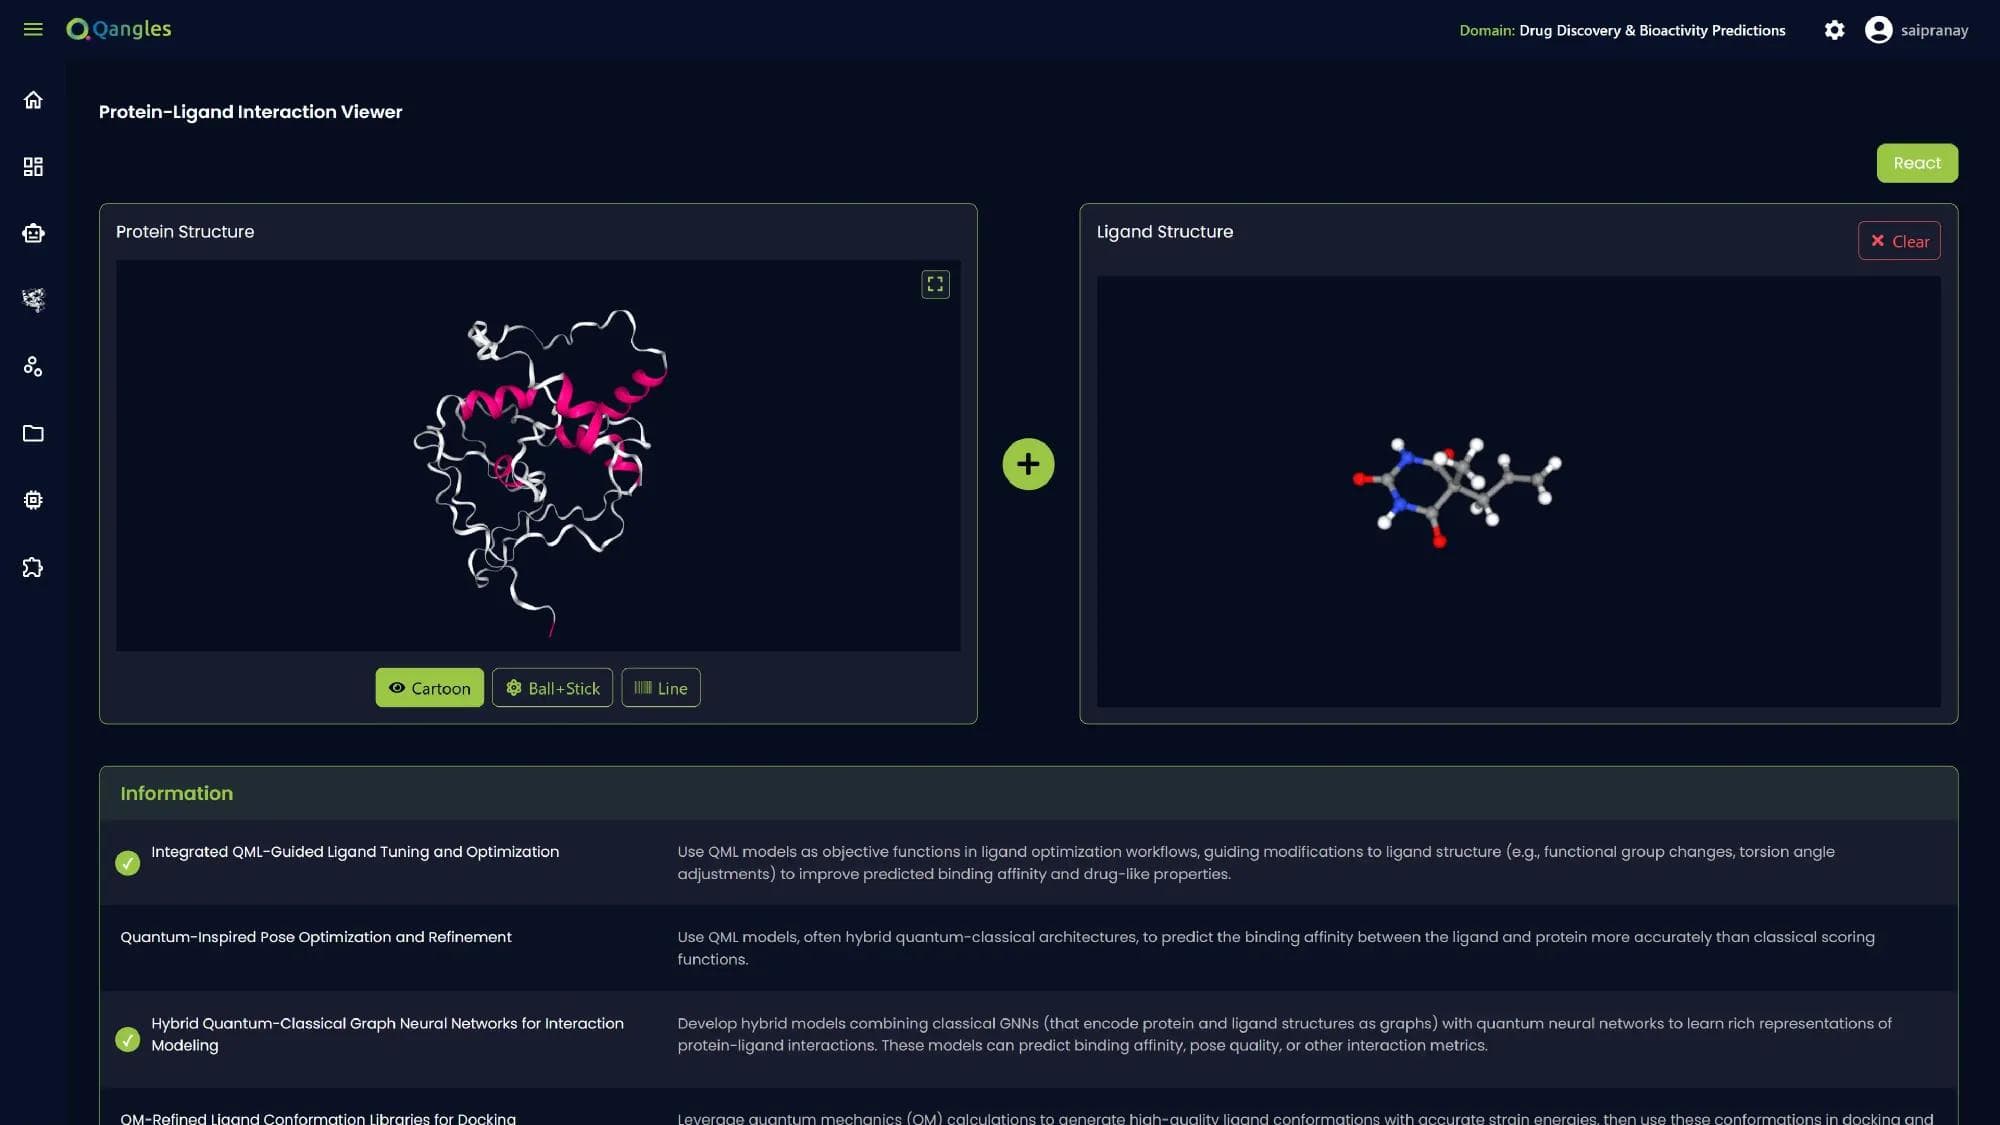Open the hamburger navigation menu
The width and height of the screenshot is (2000, 1125).
tap(33, 29)
